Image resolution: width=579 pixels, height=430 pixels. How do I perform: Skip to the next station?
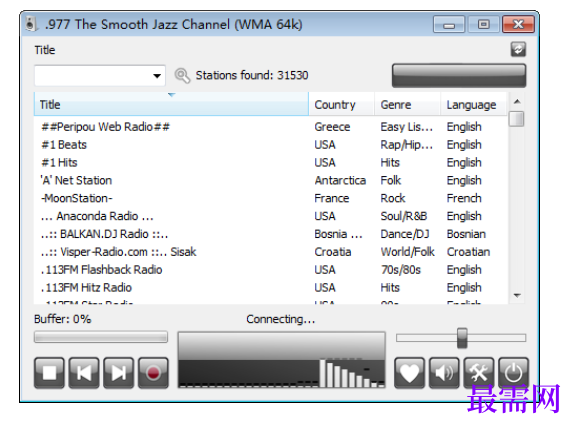(x=119, y=372)
